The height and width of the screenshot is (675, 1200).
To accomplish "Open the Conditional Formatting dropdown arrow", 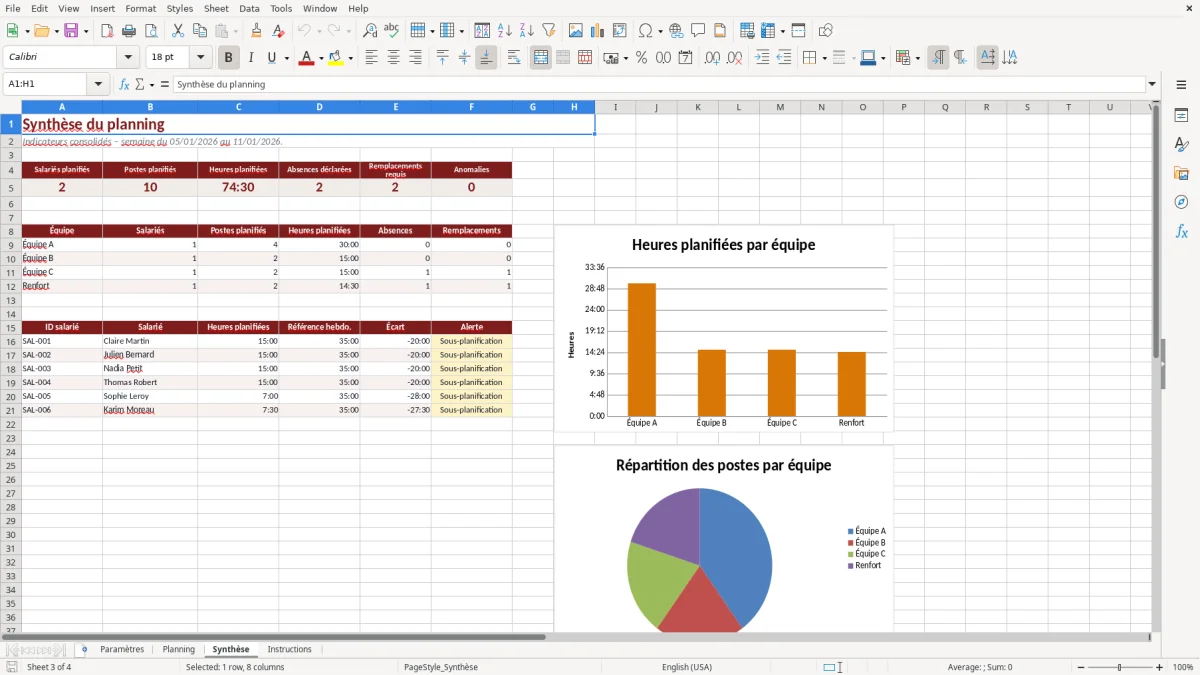I will 917,58.
